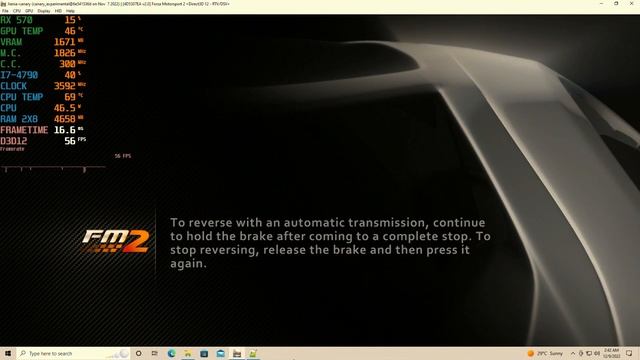
Task: Switch to the Xenia emulator taskbar icon
Action: [x=237, y=353]
